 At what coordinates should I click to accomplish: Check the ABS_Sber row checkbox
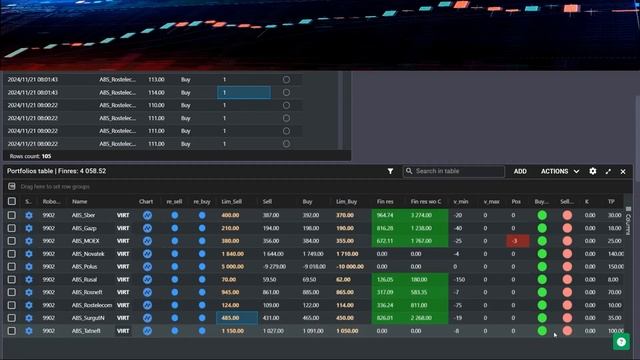(x=11, y=215)
